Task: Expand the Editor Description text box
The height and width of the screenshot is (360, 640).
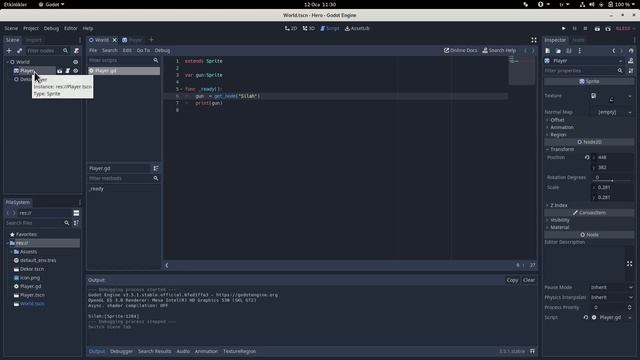Action: point(629,264)
